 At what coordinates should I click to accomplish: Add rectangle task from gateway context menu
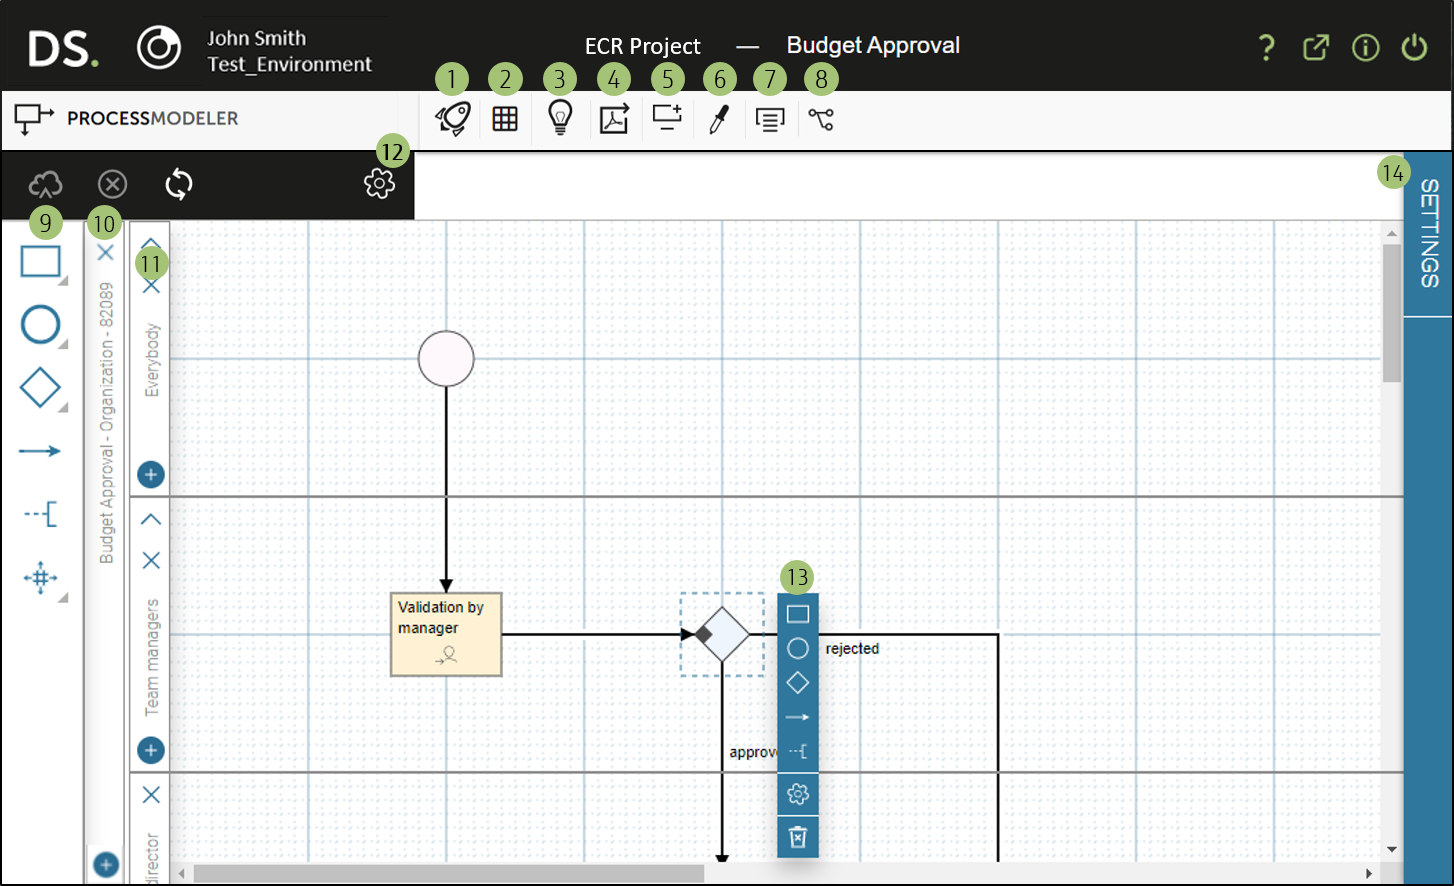coord(798,614)
